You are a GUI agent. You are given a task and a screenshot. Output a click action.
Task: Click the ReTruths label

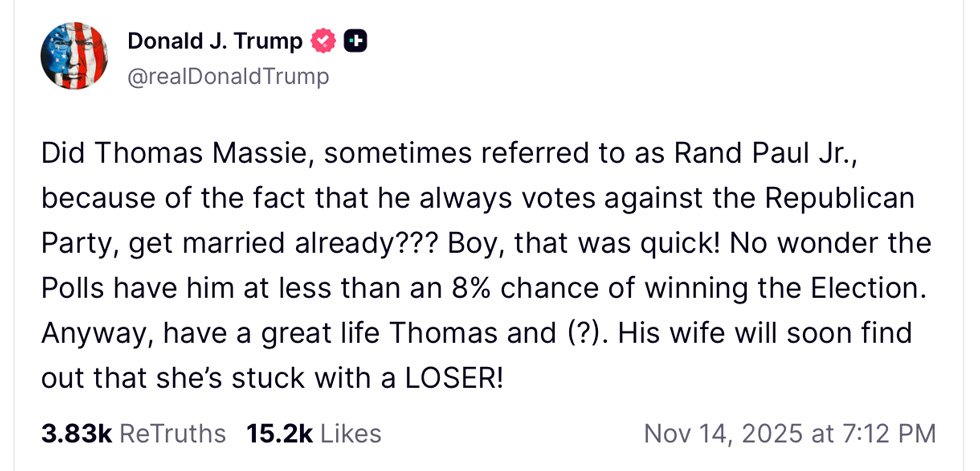(172, 433)
